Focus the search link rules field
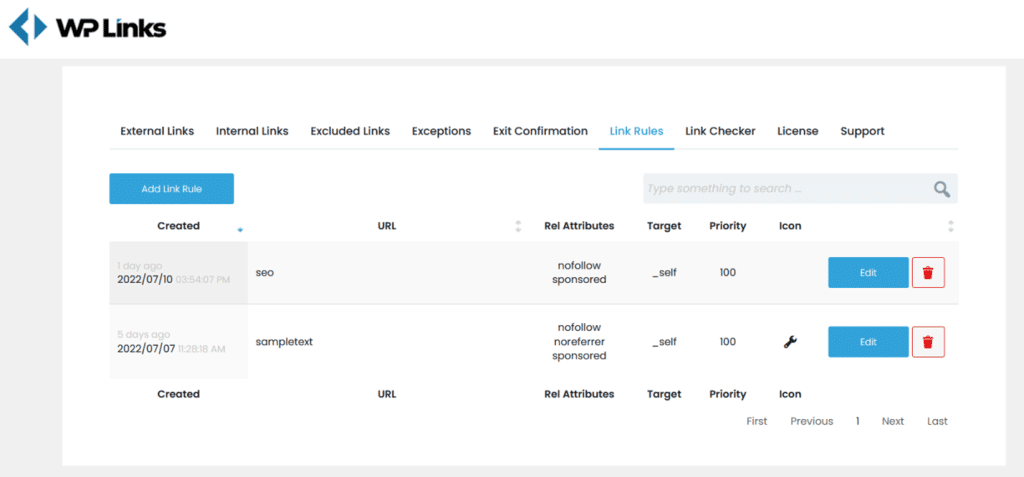Viewport: 1024px width, 477px height. 787,189
